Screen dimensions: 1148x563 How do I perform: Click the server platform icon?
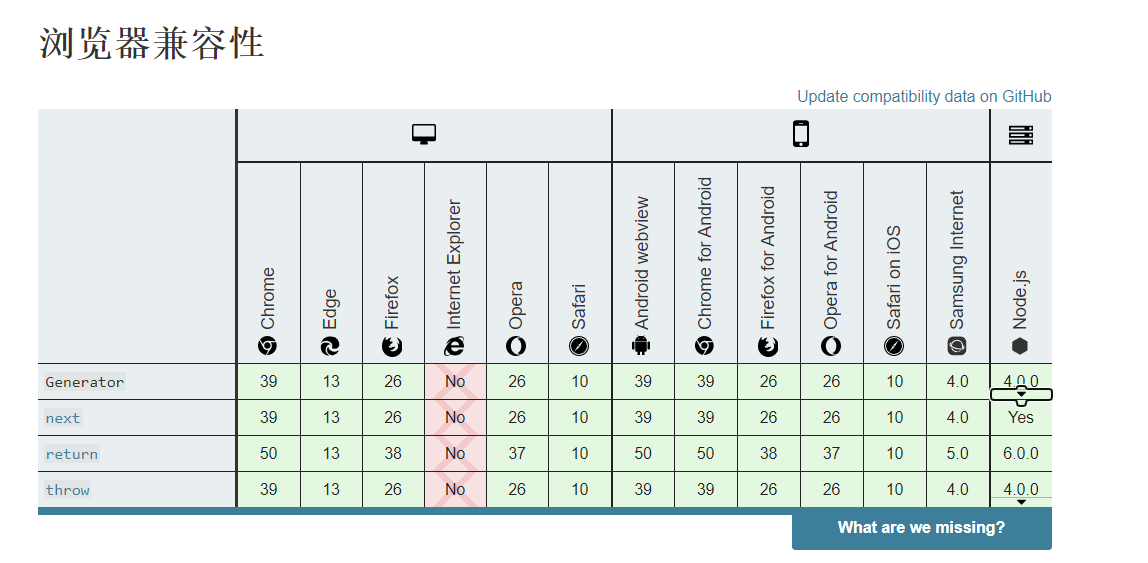click(x=1020, y=135)
